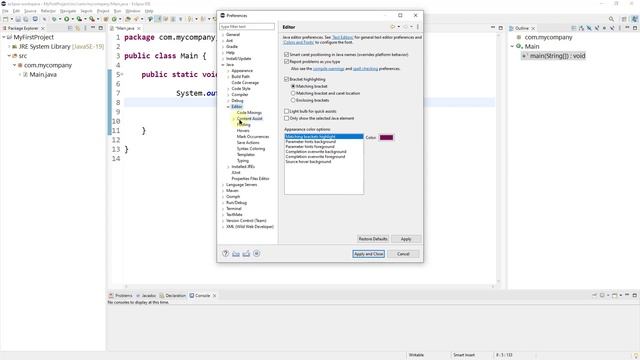The width and height of the screenshot is (640, 360).
Task: Open the forward history dropdown in Preferences header
Action: tap(411, 27)
